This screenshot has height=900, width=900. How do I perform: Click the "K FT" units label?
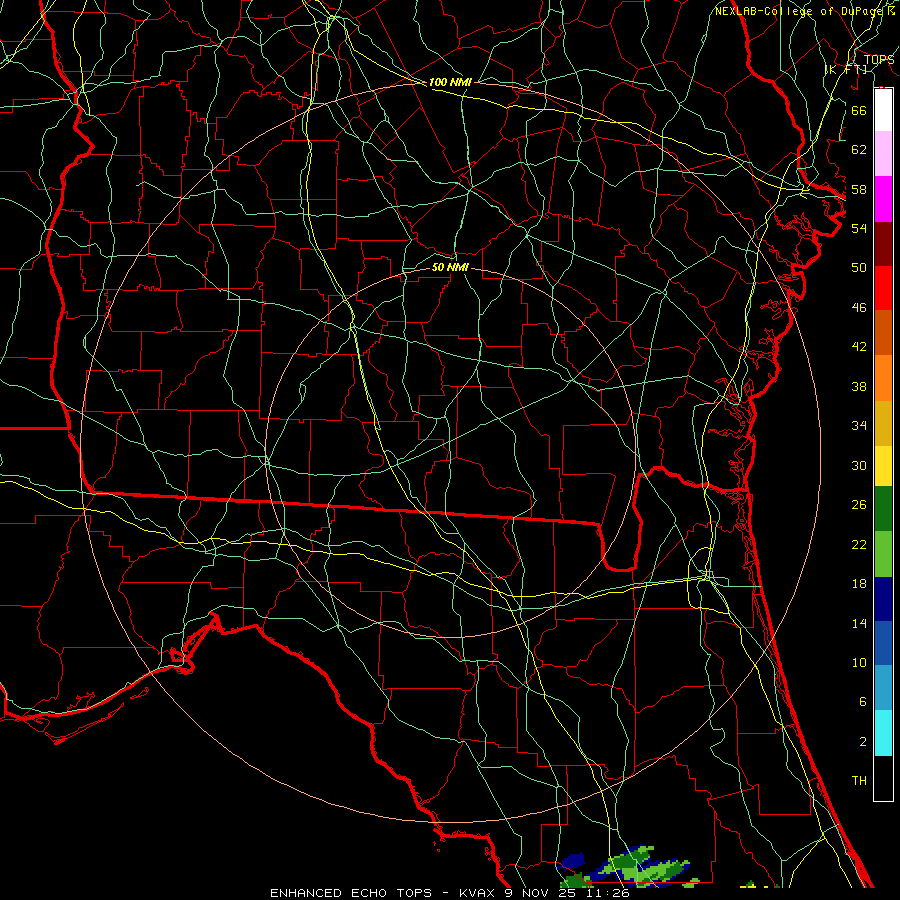click(x=845, y=69)
